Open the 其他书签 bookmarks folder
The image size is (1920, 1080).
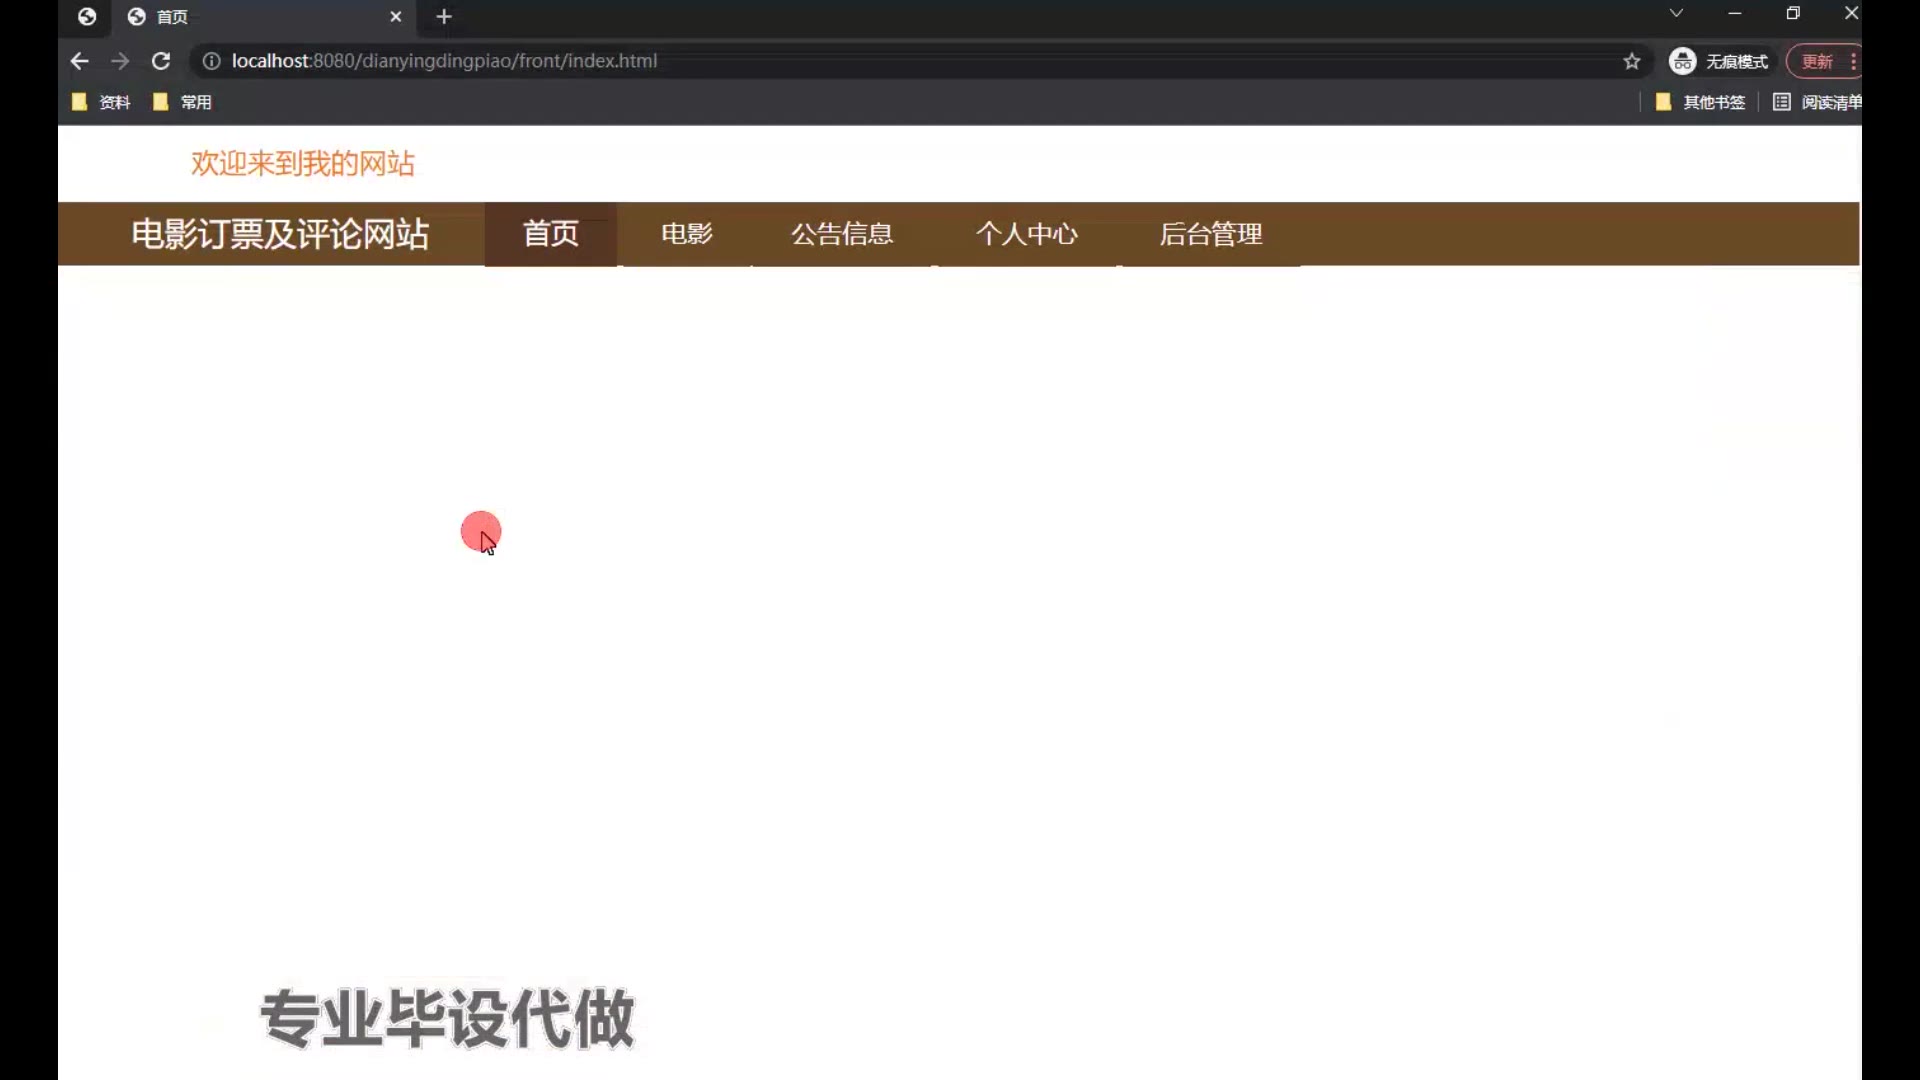coord(1700,102)
